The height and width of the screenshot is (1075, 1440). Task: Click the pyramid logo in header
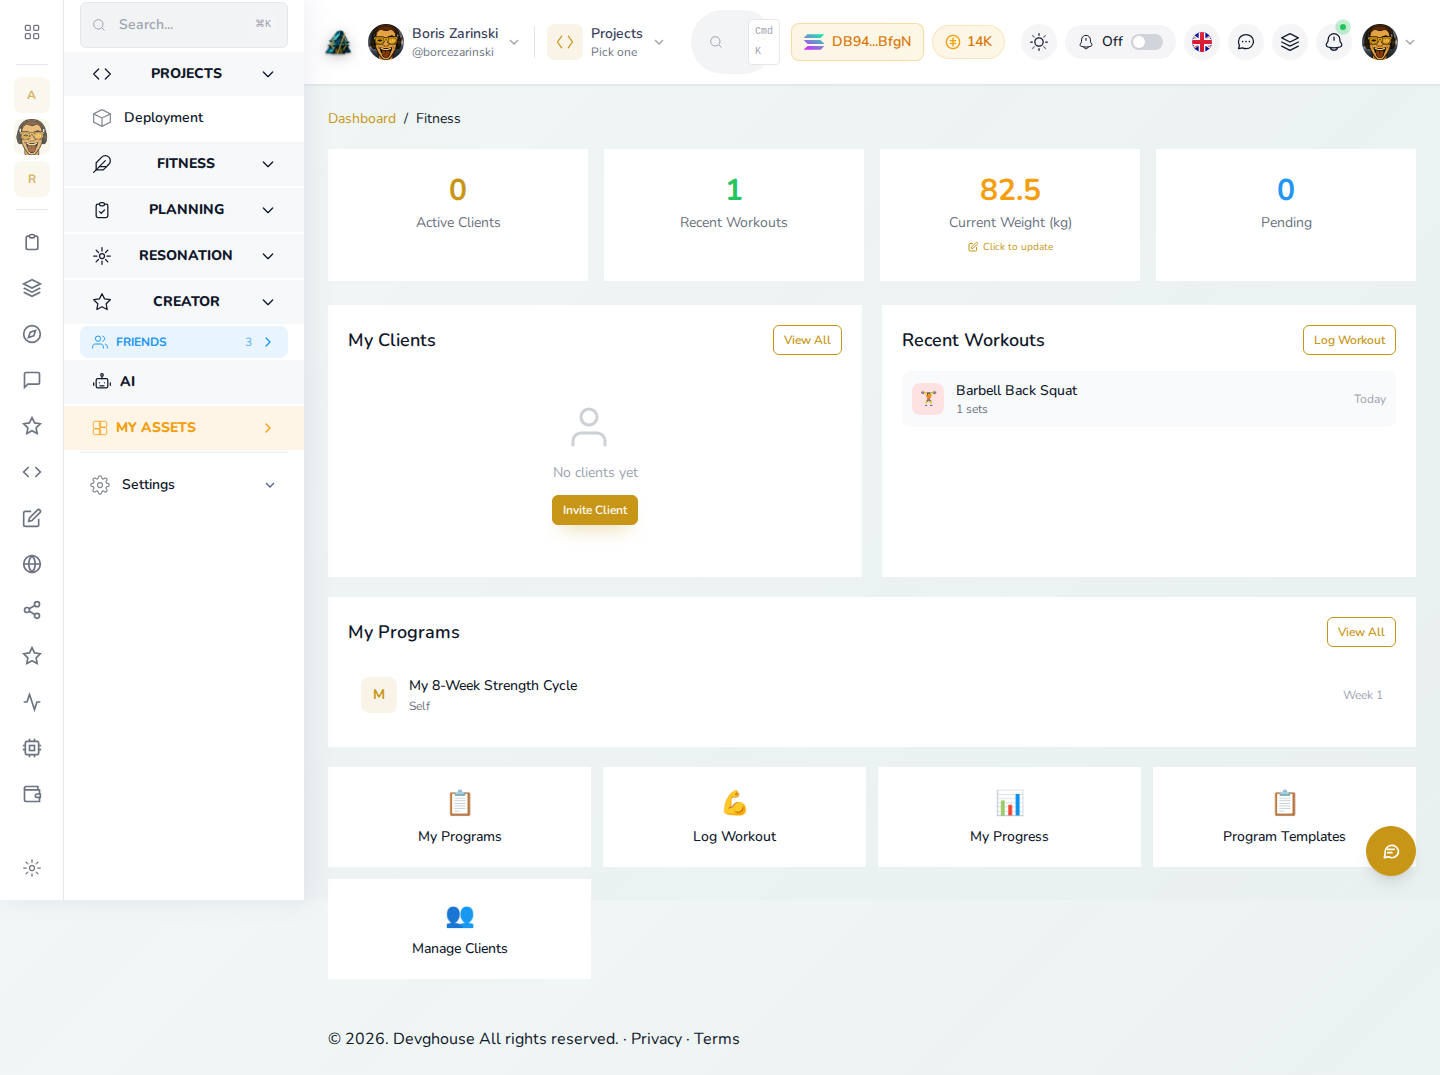tap(339, 42)
